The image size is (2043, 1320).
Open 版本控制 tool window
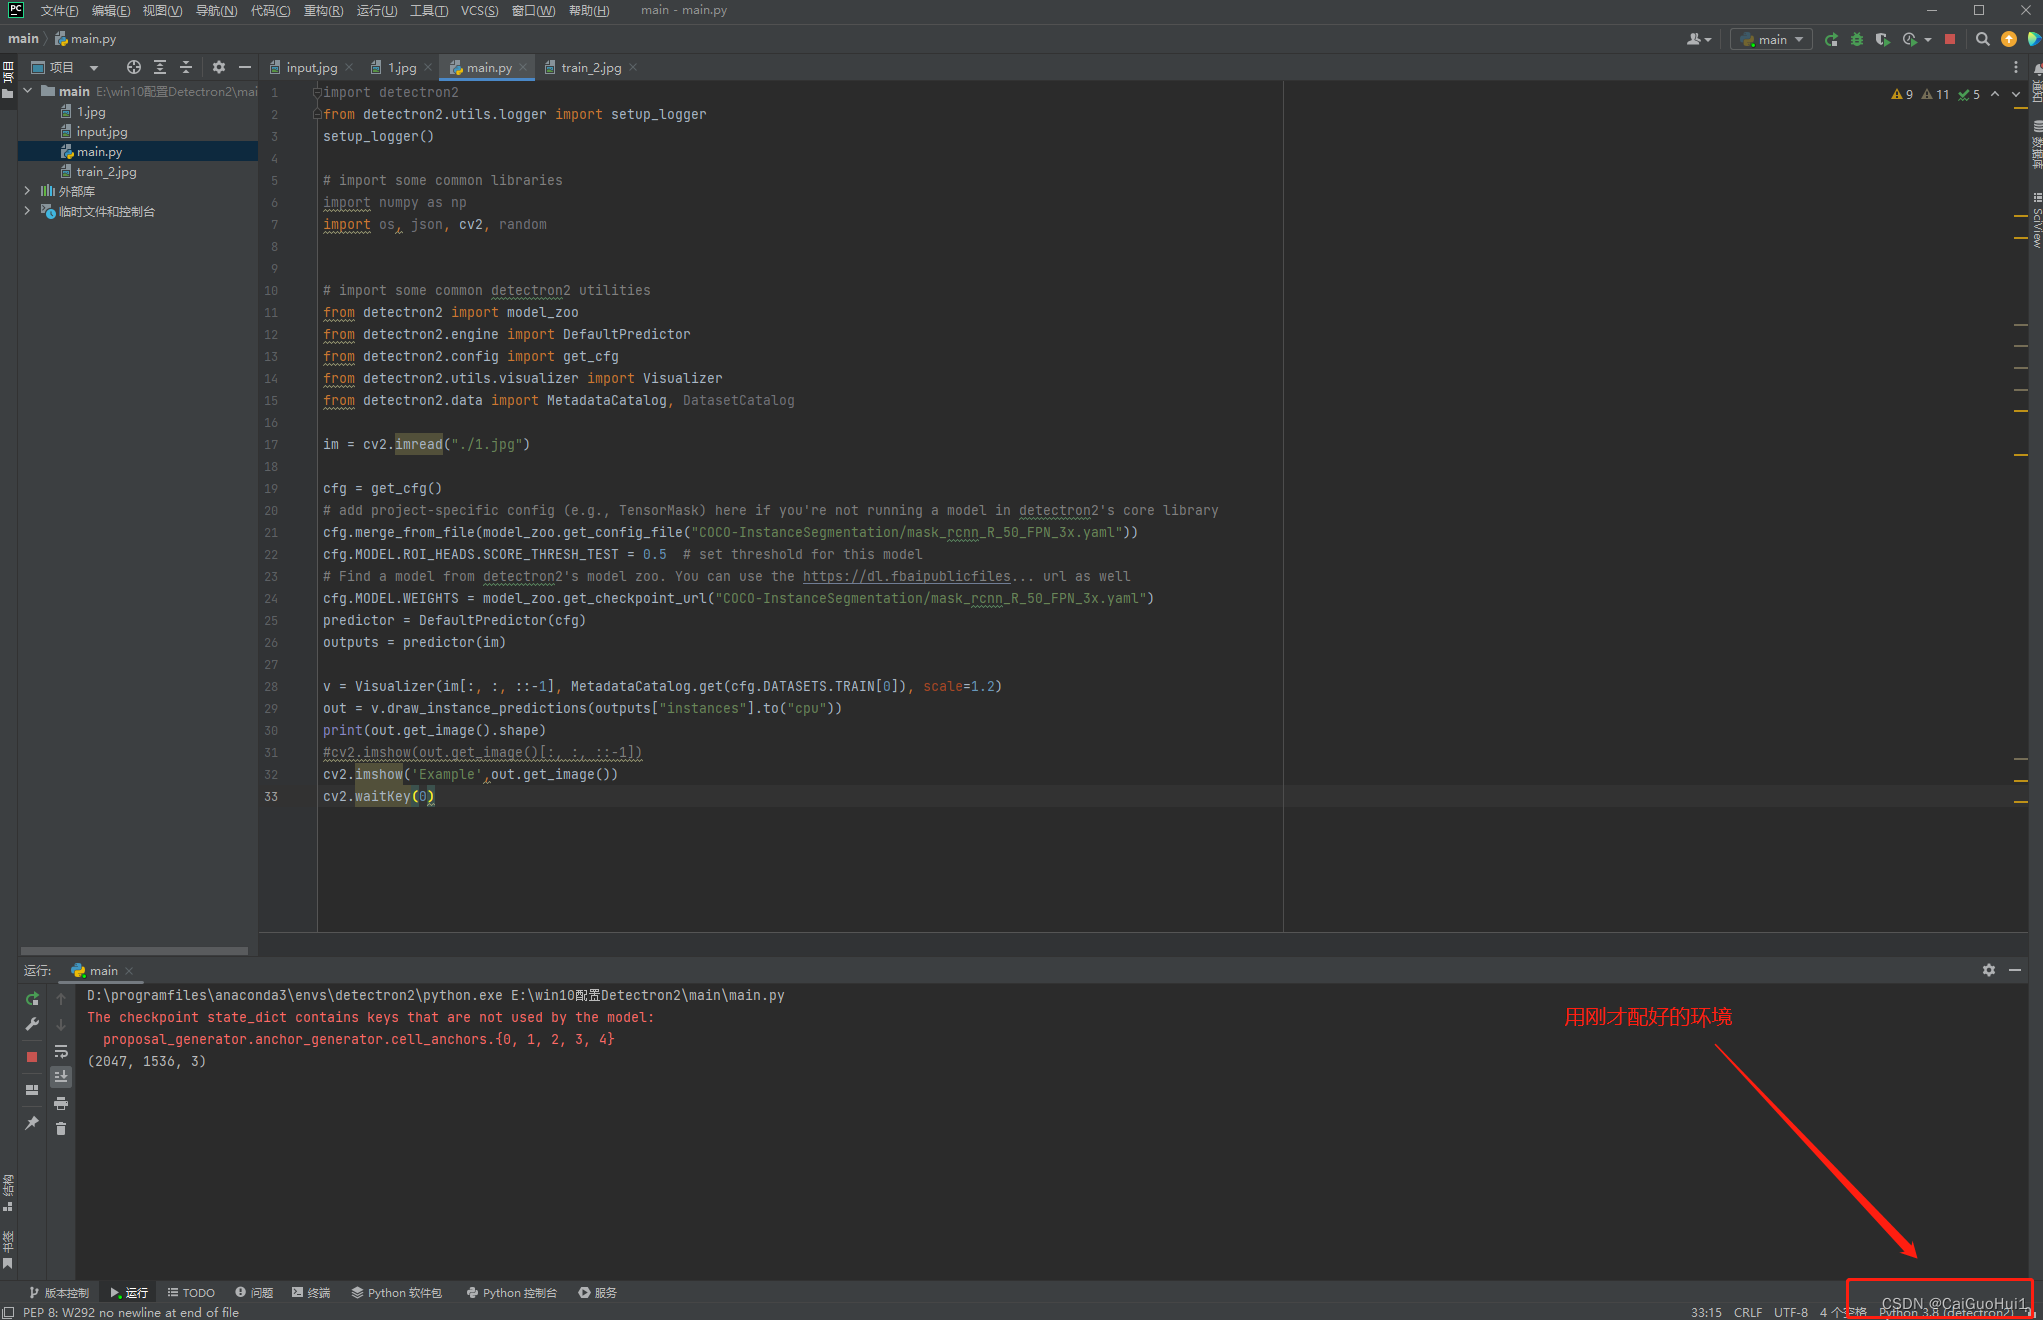click(59, 1293)
